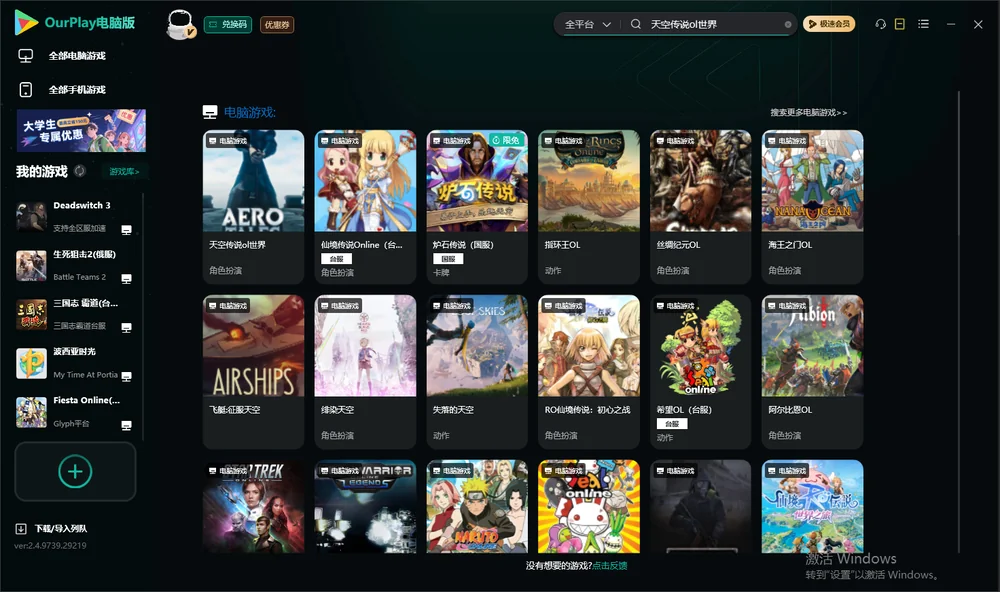Open the Naruto game thumbnail

[477, 507]
